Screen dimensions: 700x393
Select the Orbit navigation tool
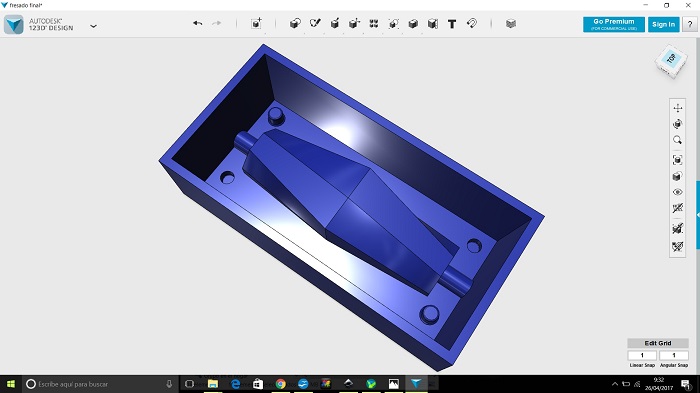tap(678, 124)
